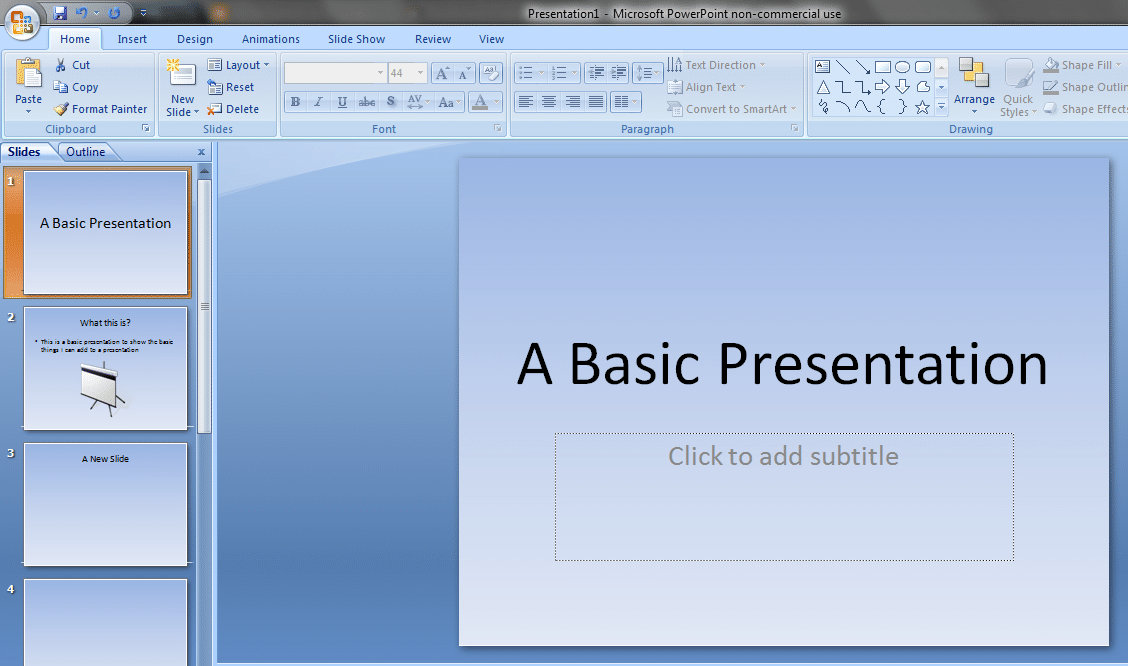
Task: Expand the shapes gallery More arrow
Action: 942,107
